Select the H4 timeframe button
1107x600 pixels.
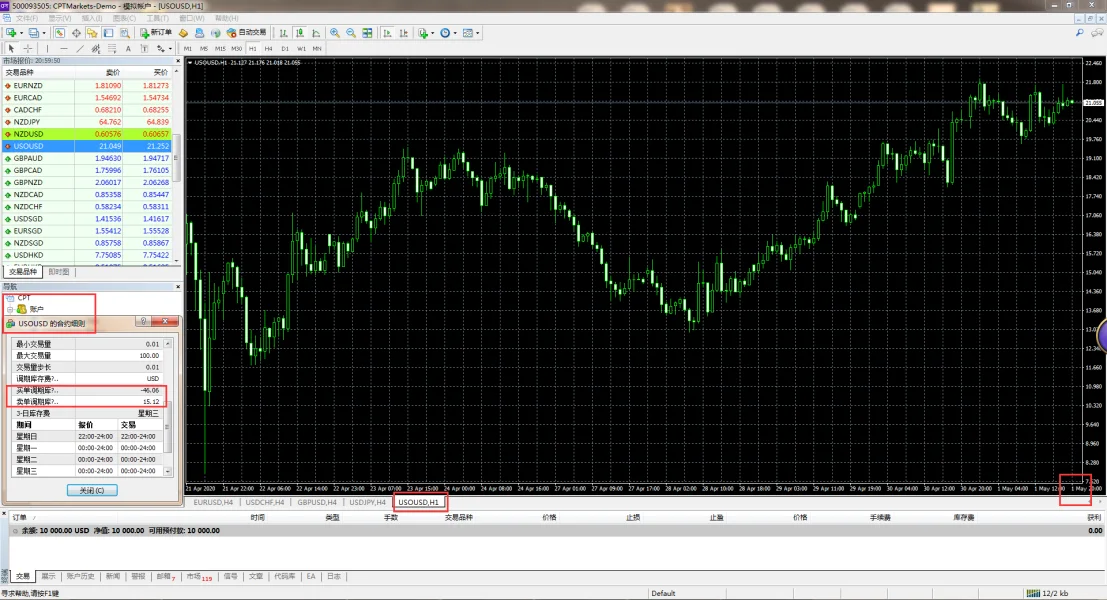tap(268, 48)
